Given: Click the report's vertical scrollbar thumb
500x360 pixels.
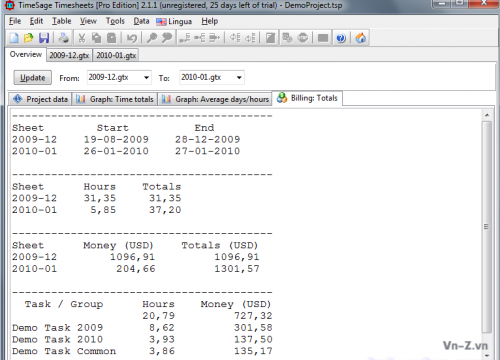Looking at the screenshot, I should [x=486, y=227].
